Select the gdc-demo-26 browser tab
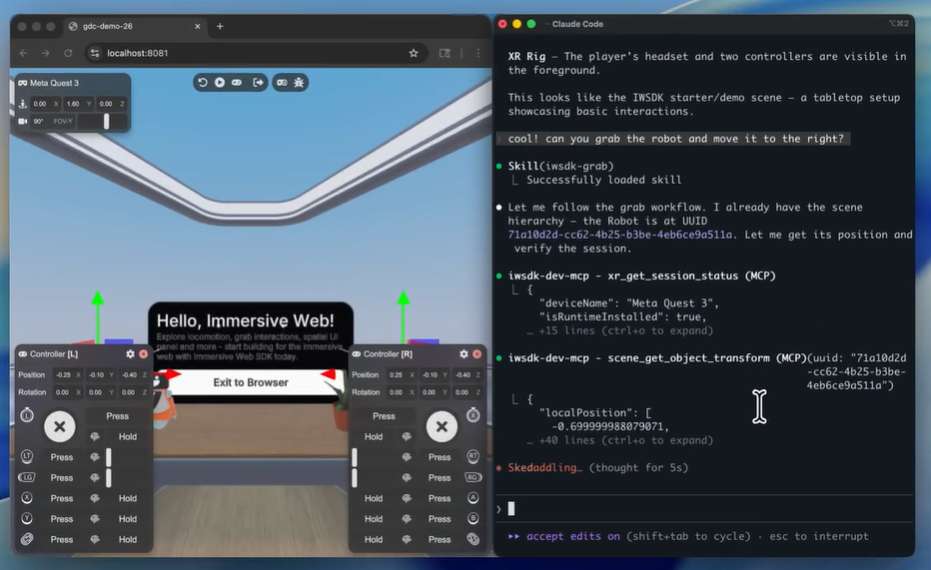 tap(130, 26)
